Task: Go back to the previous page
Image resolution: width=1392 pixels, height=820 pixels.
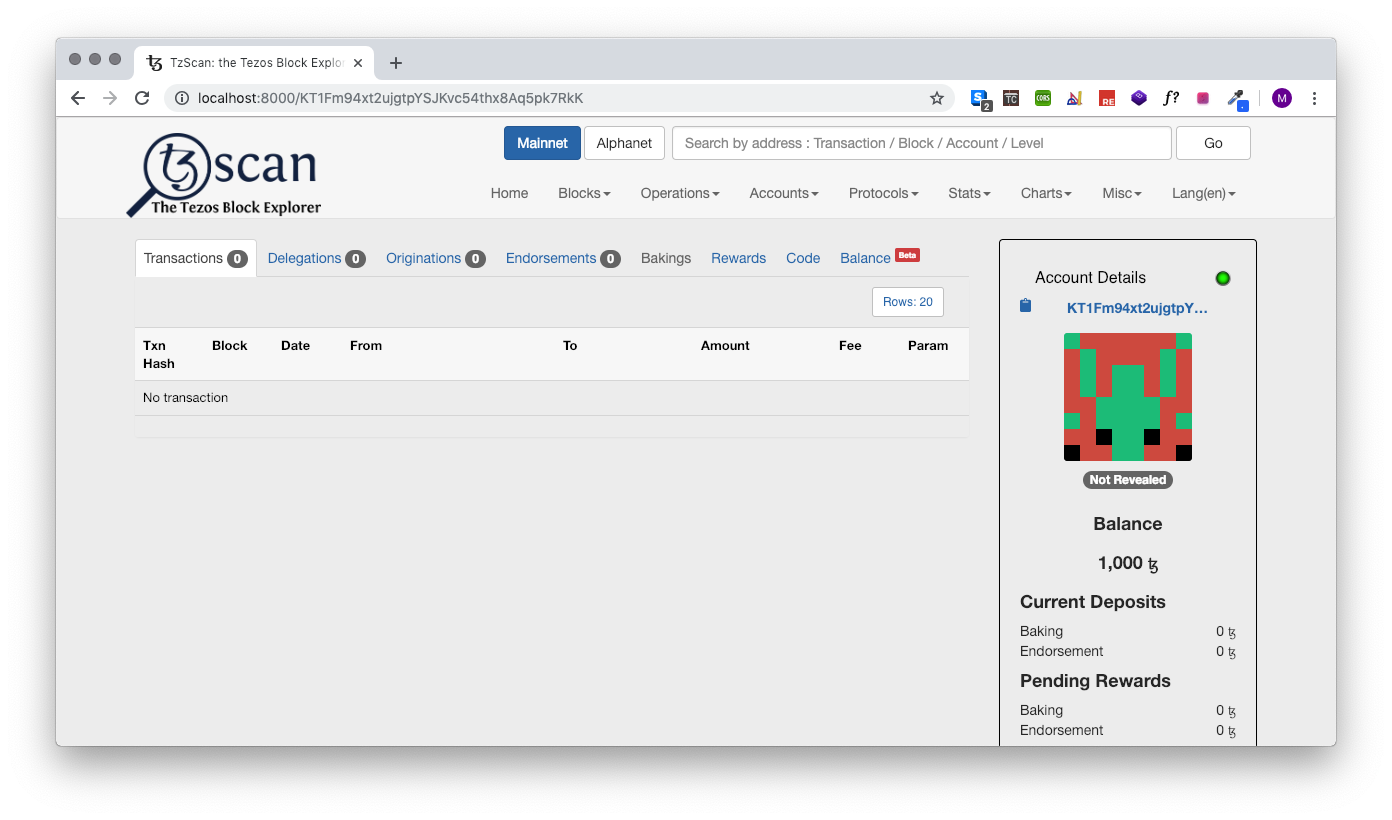Action: [x=78, y=98]
